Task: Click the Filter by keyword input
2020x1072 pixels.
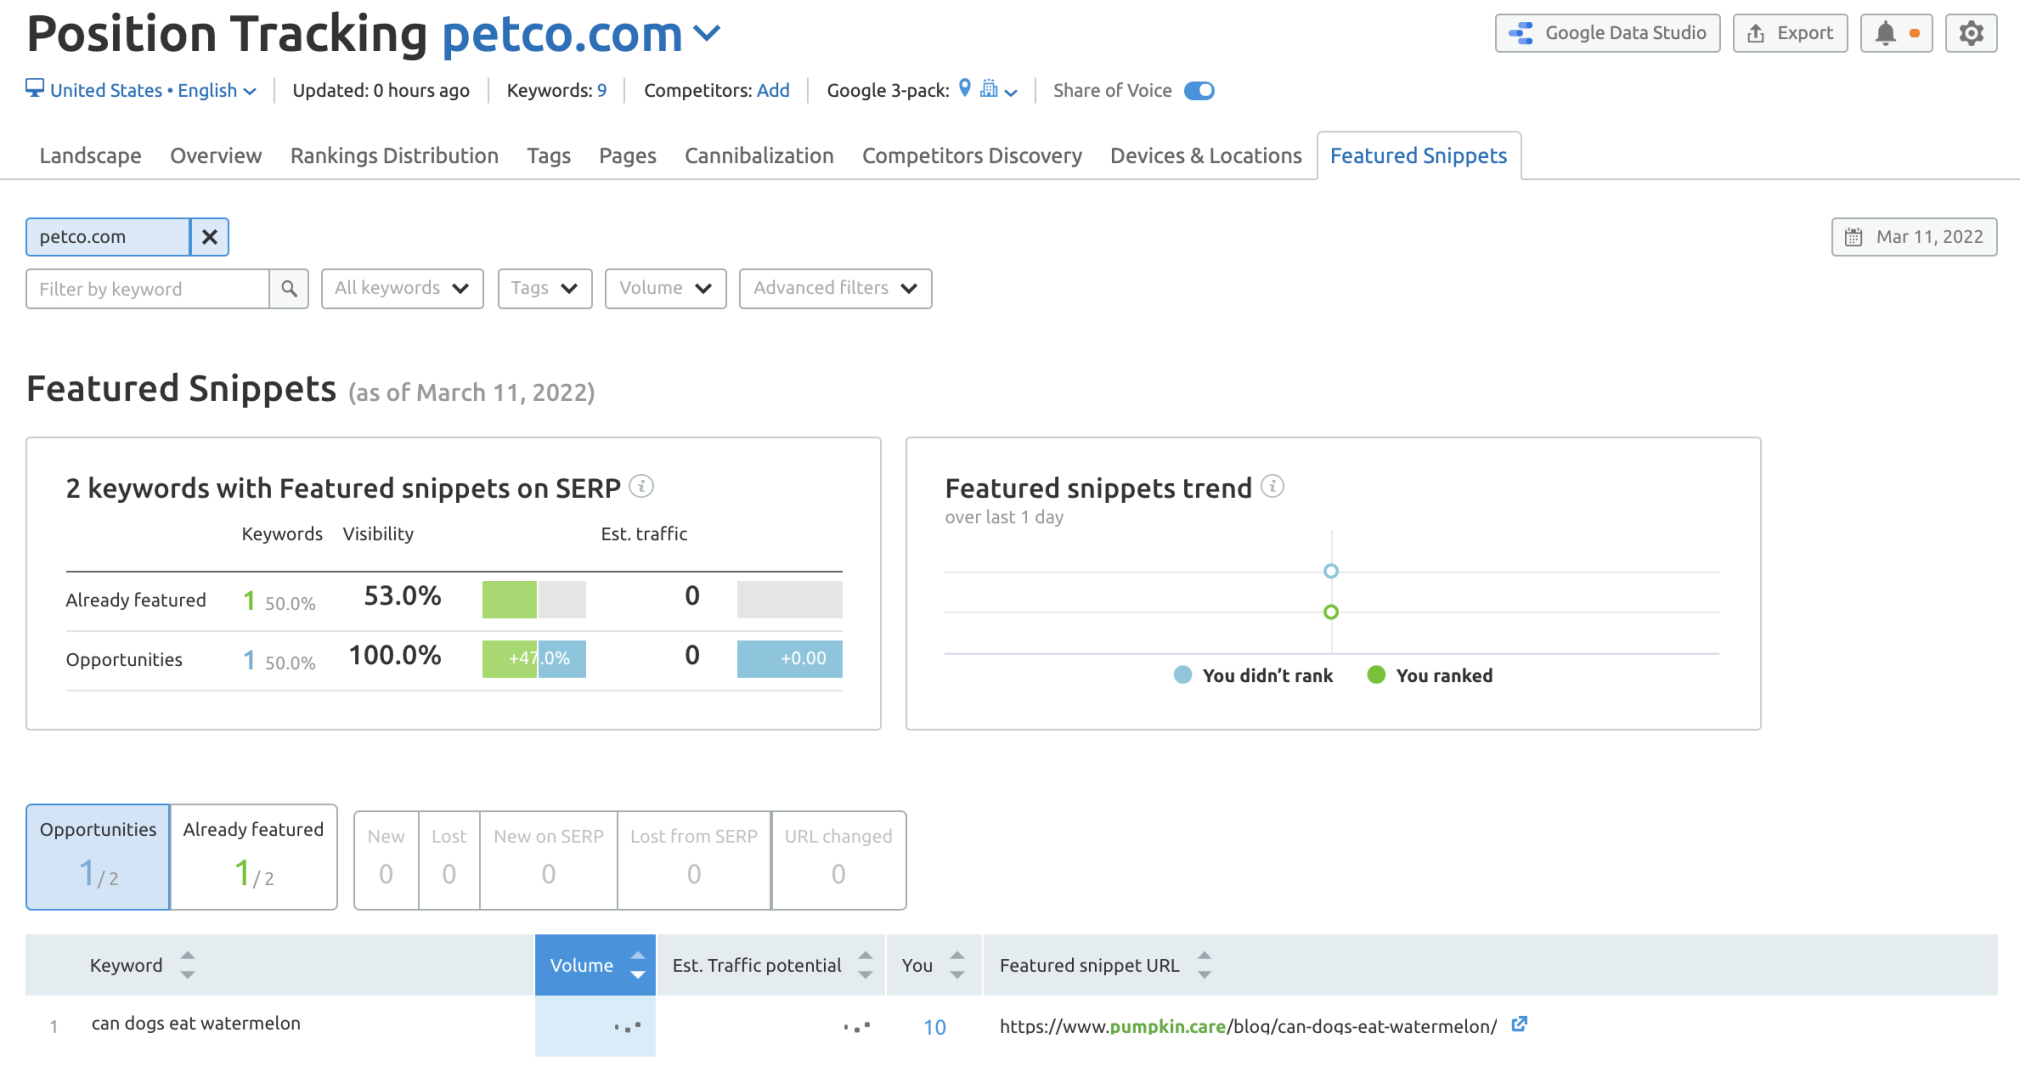Action: click(x=148, y=289)
